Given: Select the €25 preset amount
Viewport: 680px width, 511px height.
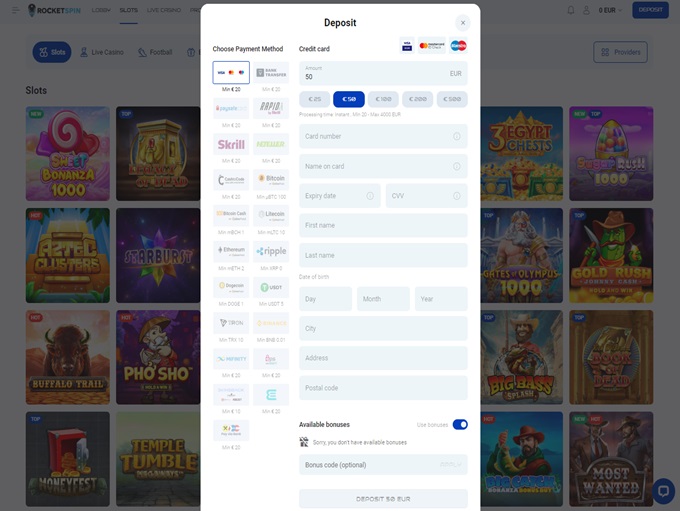Looking at the screenshot, I should 315,99.
